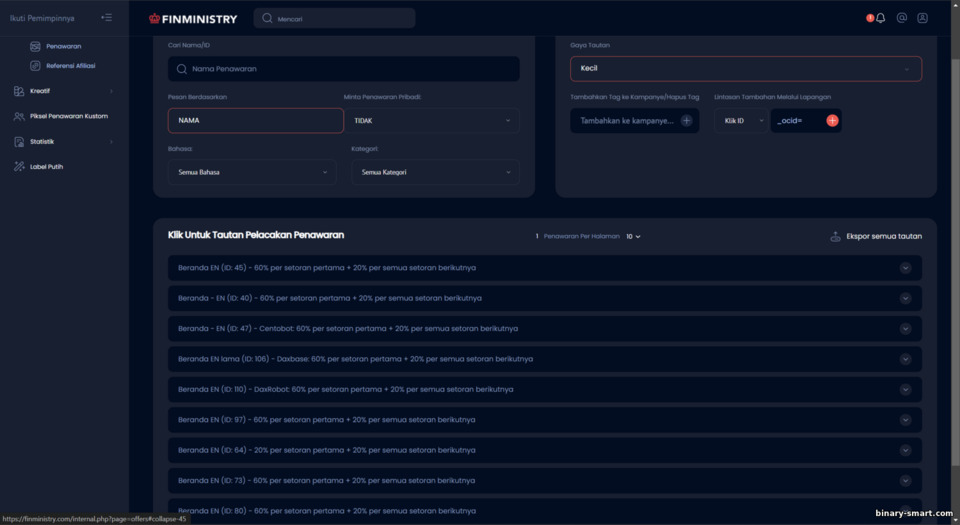Image resolution: width=960 pixels, height=525 pixels.
Task: Expand DaxRobot offer (ID: 110) chevron
Action: click(905, 390)
